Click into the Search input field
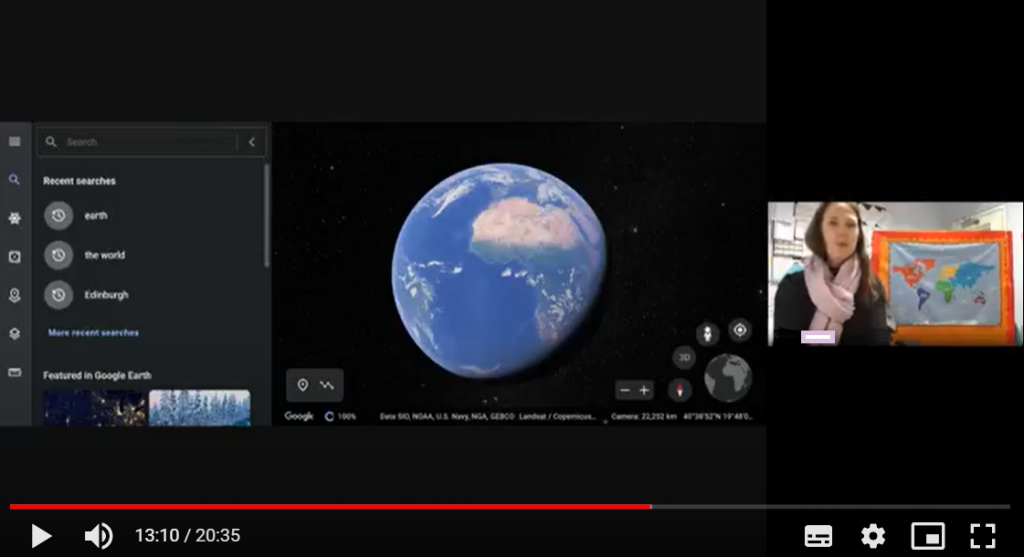 pyautogui.click(x=150, y=142)
